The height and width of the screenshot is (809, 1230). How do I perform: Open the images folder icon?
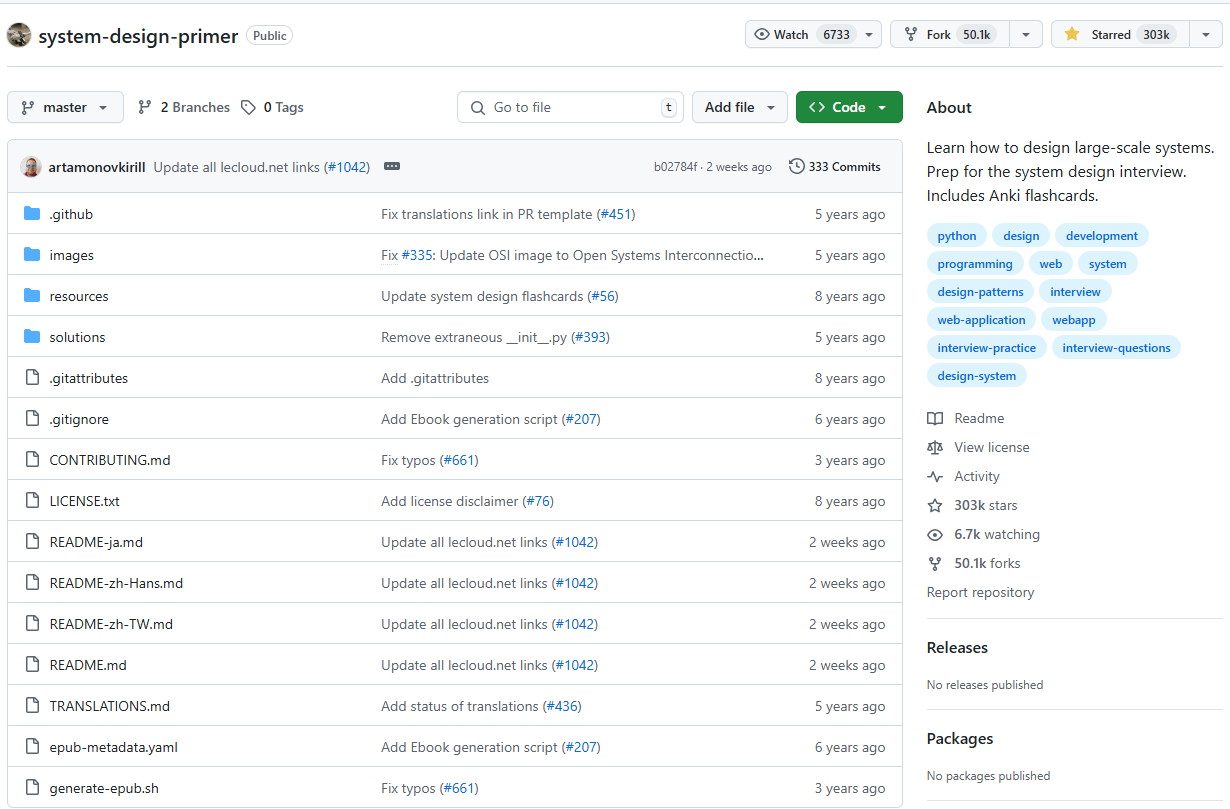point(32,255)
